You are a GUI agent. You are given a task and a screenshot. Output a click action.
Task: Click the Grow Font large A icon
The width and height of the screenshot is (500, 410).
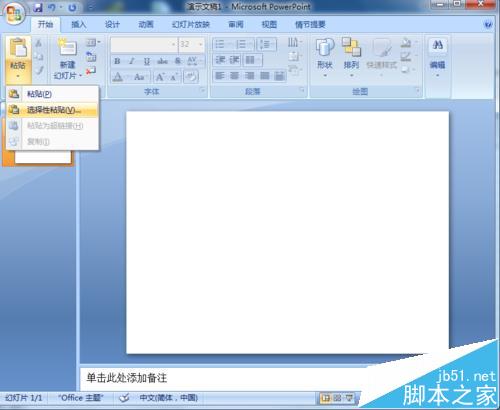160,77
